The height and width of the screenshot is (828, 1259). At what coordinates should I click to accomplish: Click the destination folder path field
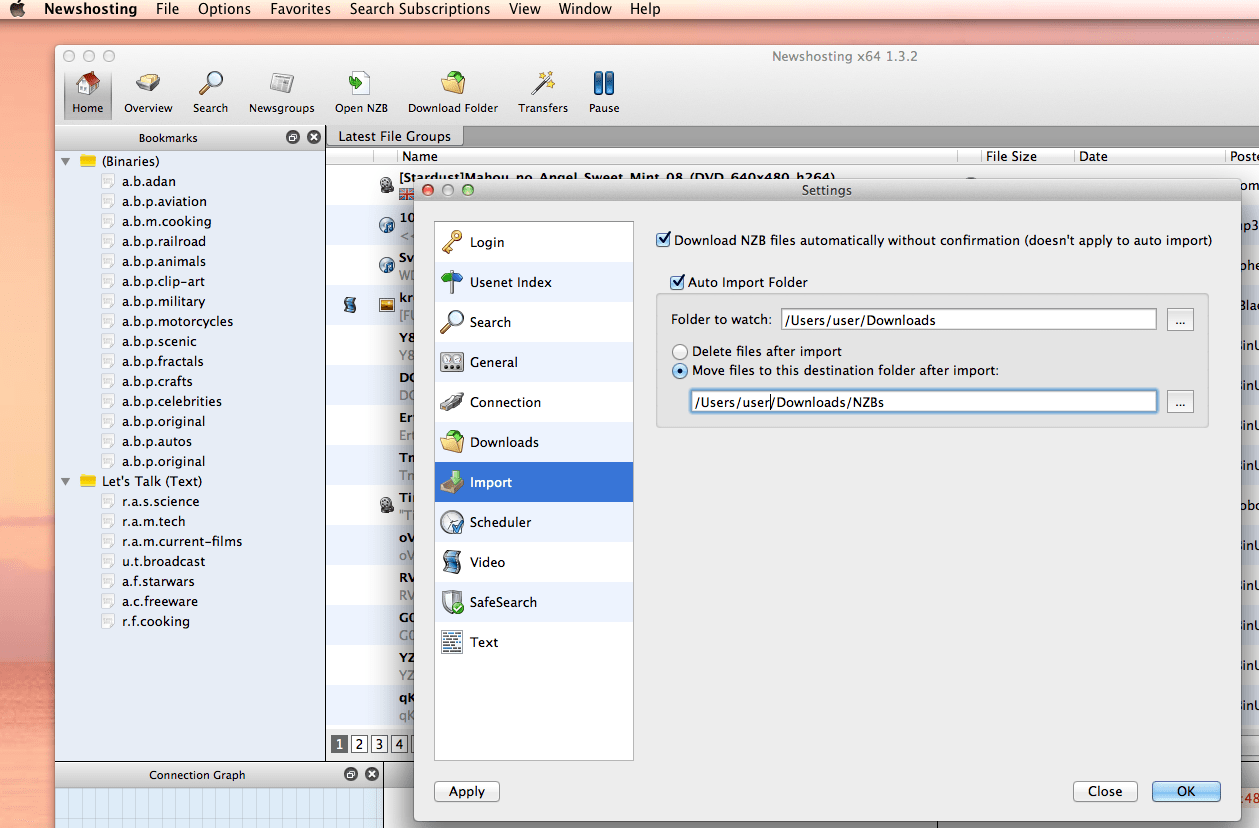923,402
